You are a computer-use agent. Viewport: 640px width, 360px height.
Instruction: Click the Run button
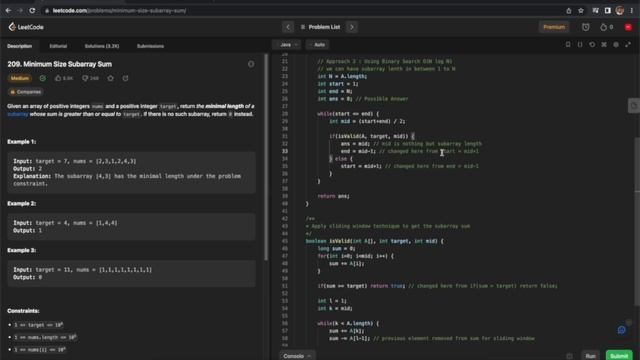coord(591,356)
